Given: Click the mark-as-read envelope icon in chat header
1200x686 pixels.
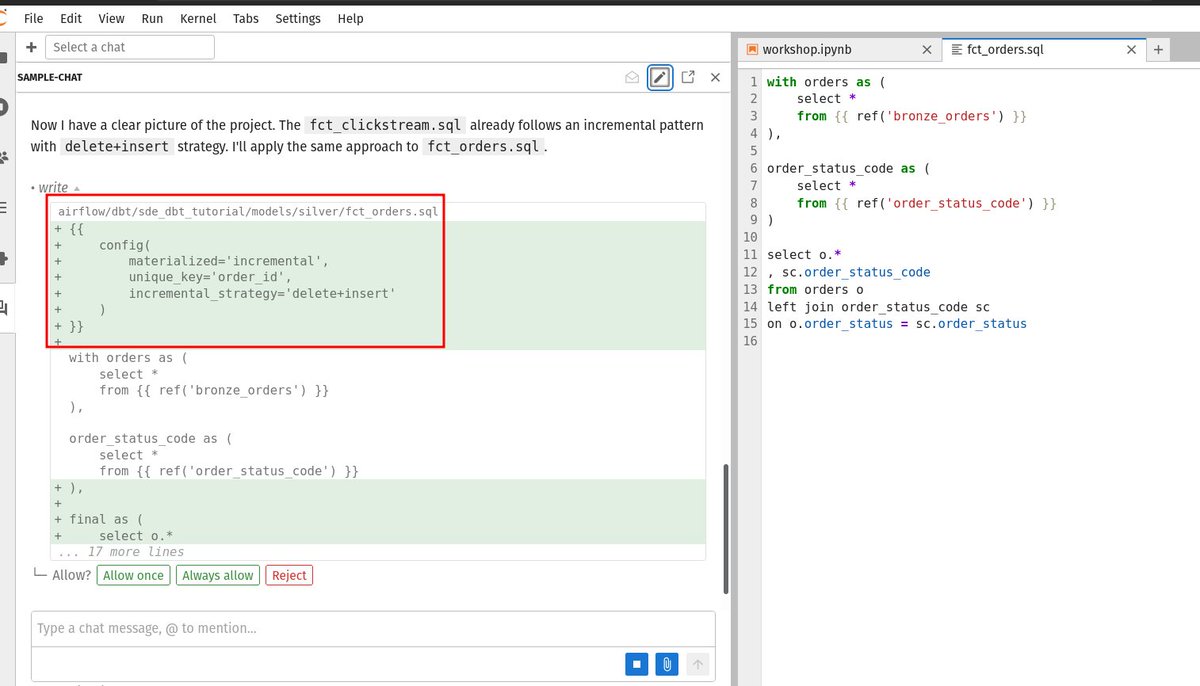Looking at the screenshot, I should pos(632,77).
